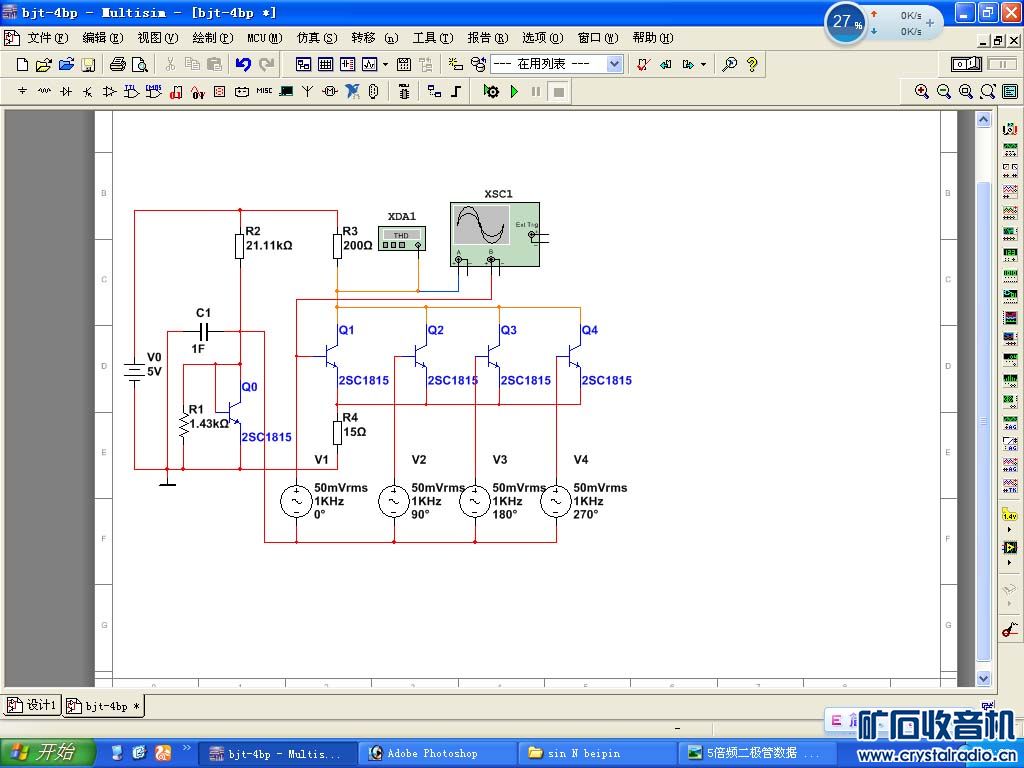
Task: Switch to the 设计1 design tab
Action: [33, 705]
